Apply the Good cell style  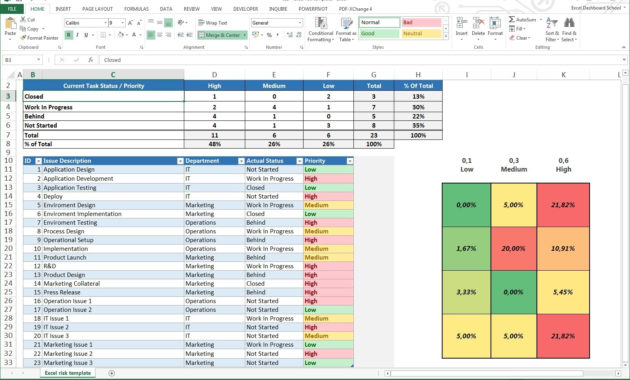coord(379,34)
